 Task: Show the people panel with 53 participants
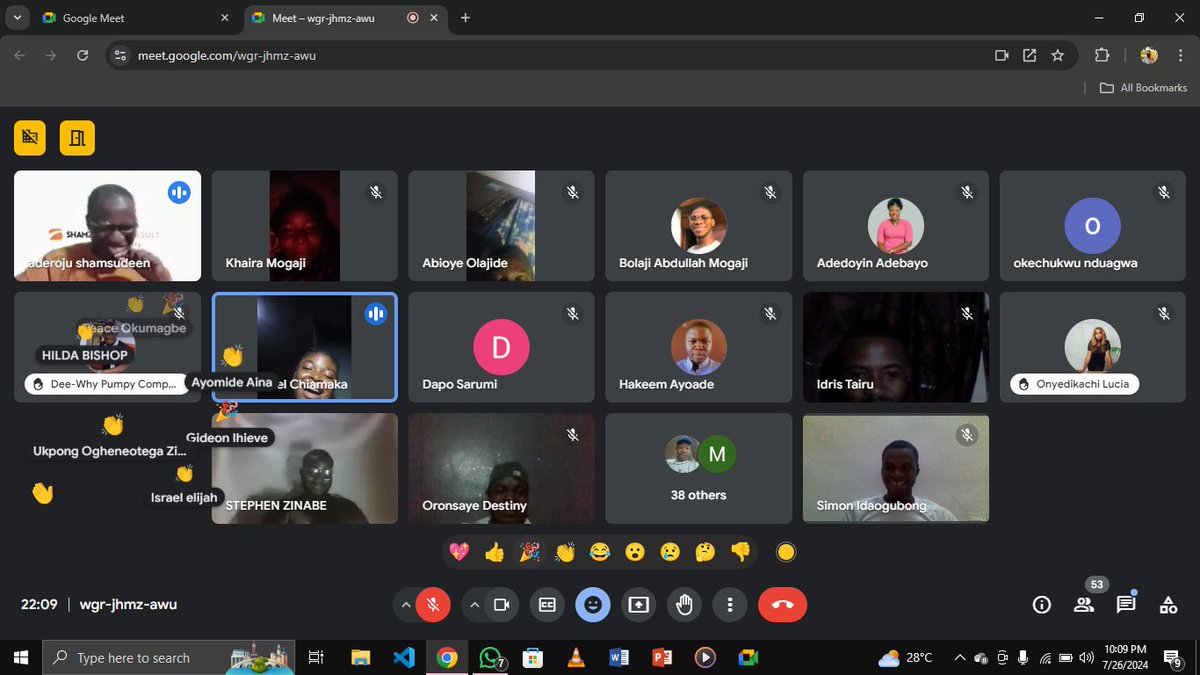click(1084, 604)
